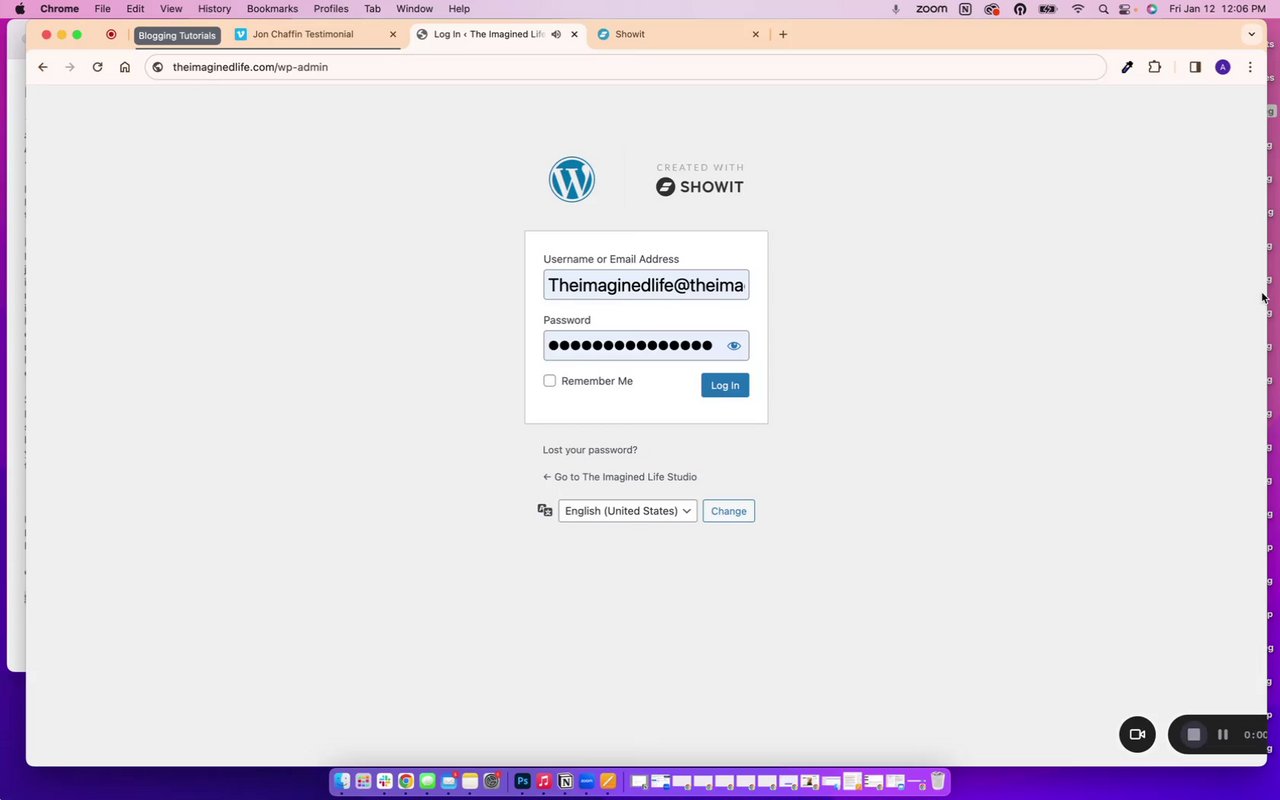Open the Chrome three-dot menu

click(1250, 67)
